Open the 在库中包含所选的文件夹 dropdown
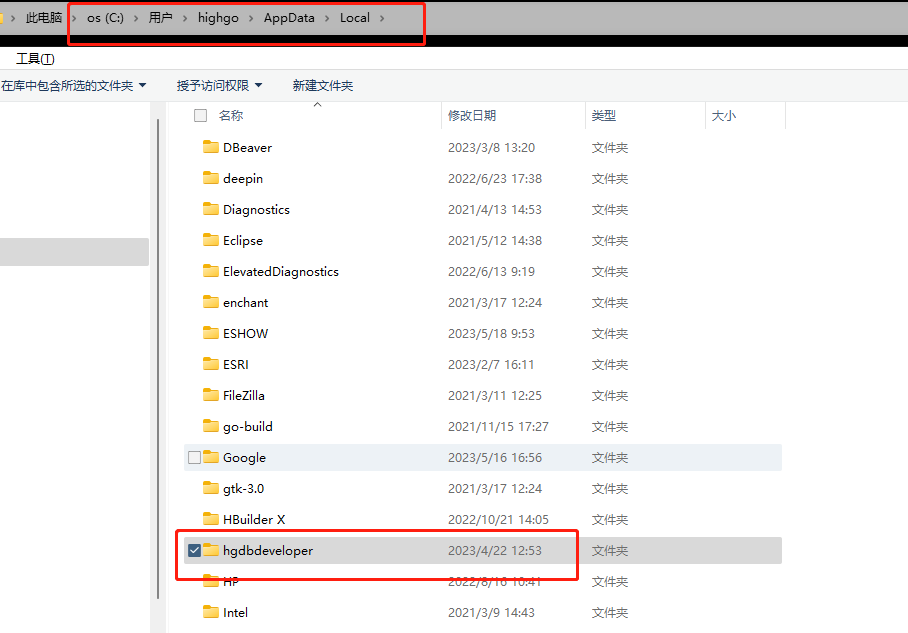908x633 pixels. (x=74, y=86)
